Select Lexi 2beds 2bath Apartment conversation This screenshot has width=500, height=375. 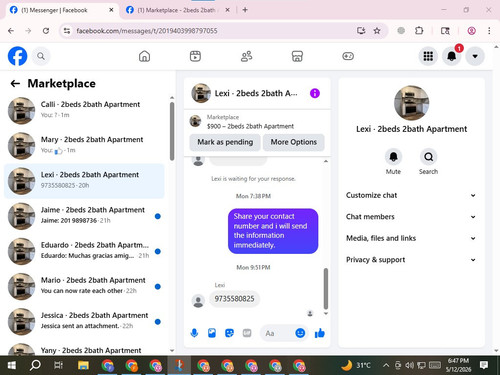coord(84,181)
